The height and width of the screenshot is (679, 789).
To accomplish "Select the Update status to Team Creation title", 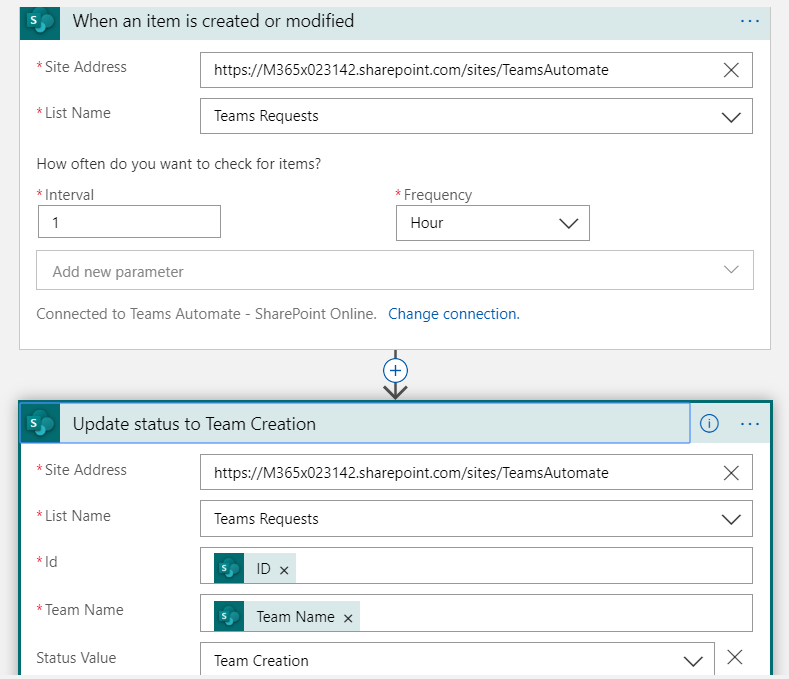I will [x=194, y=424].
